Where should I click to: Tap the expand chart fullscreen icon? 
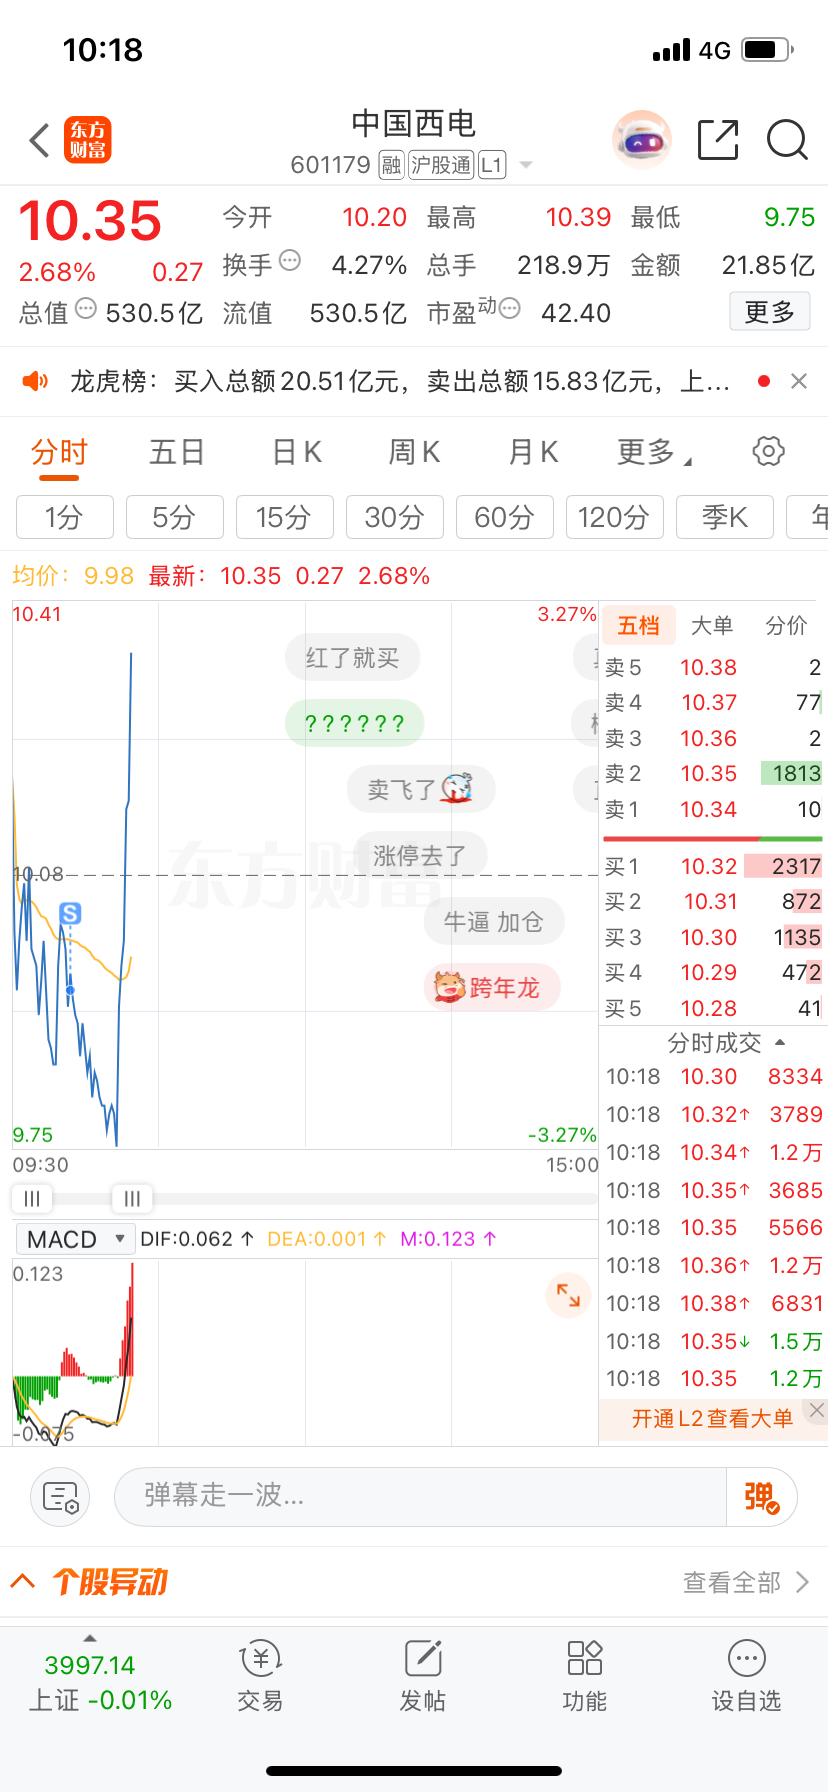click(x=568, y=1295)
